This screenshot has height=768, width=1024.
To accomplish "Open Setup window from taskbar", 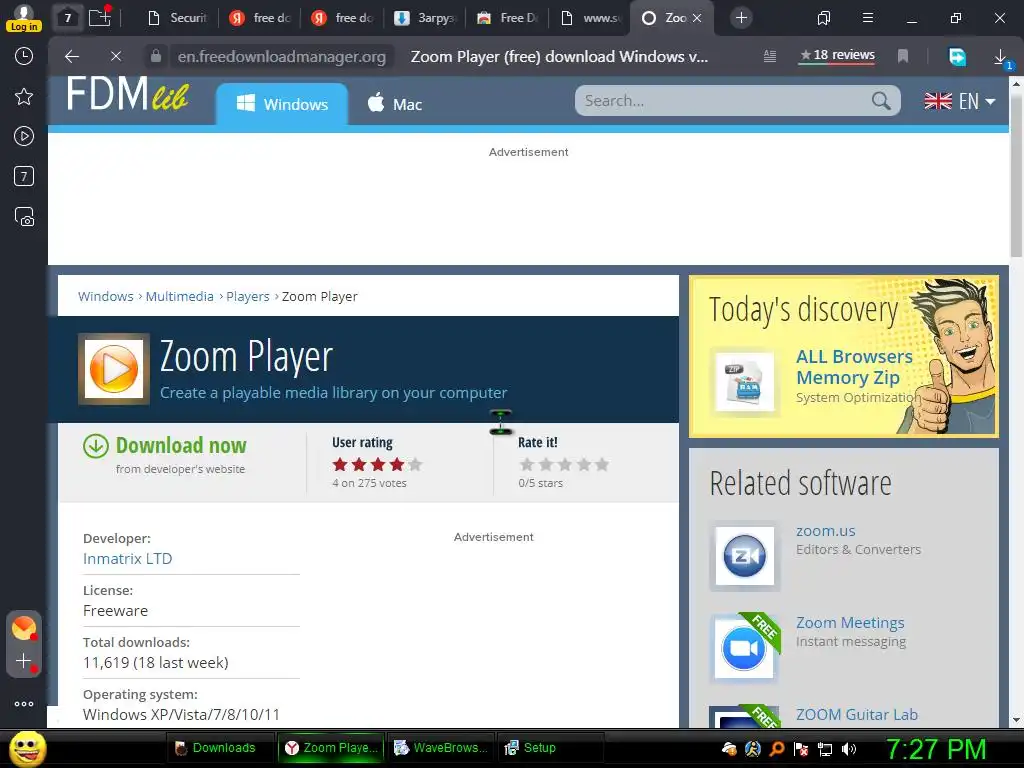I will (551, 748).
